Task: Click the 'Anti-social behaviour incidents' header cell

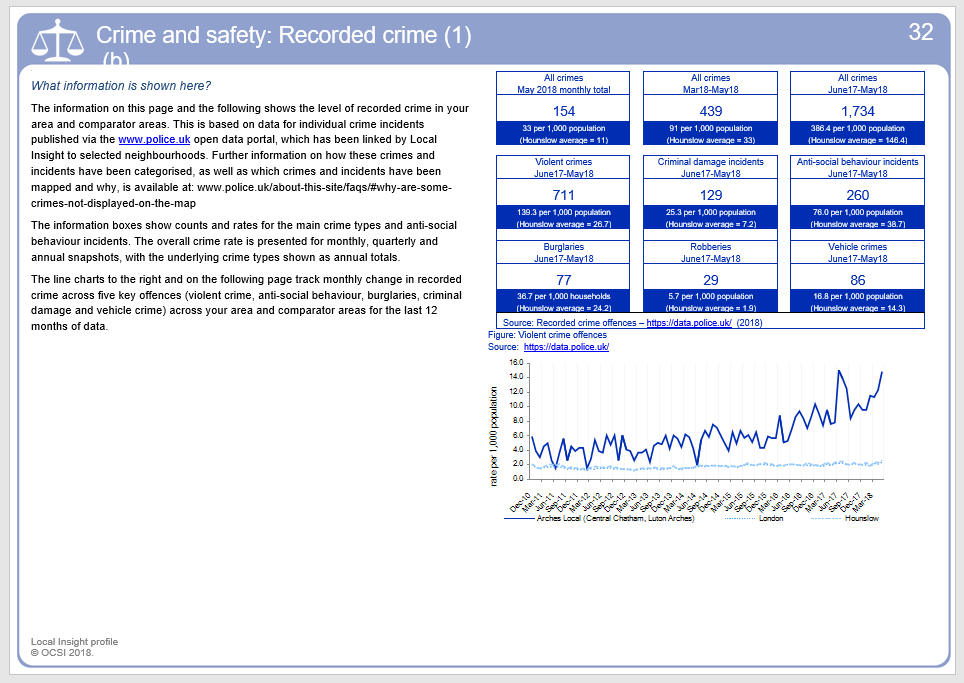Action: click(x=857, y=167)
